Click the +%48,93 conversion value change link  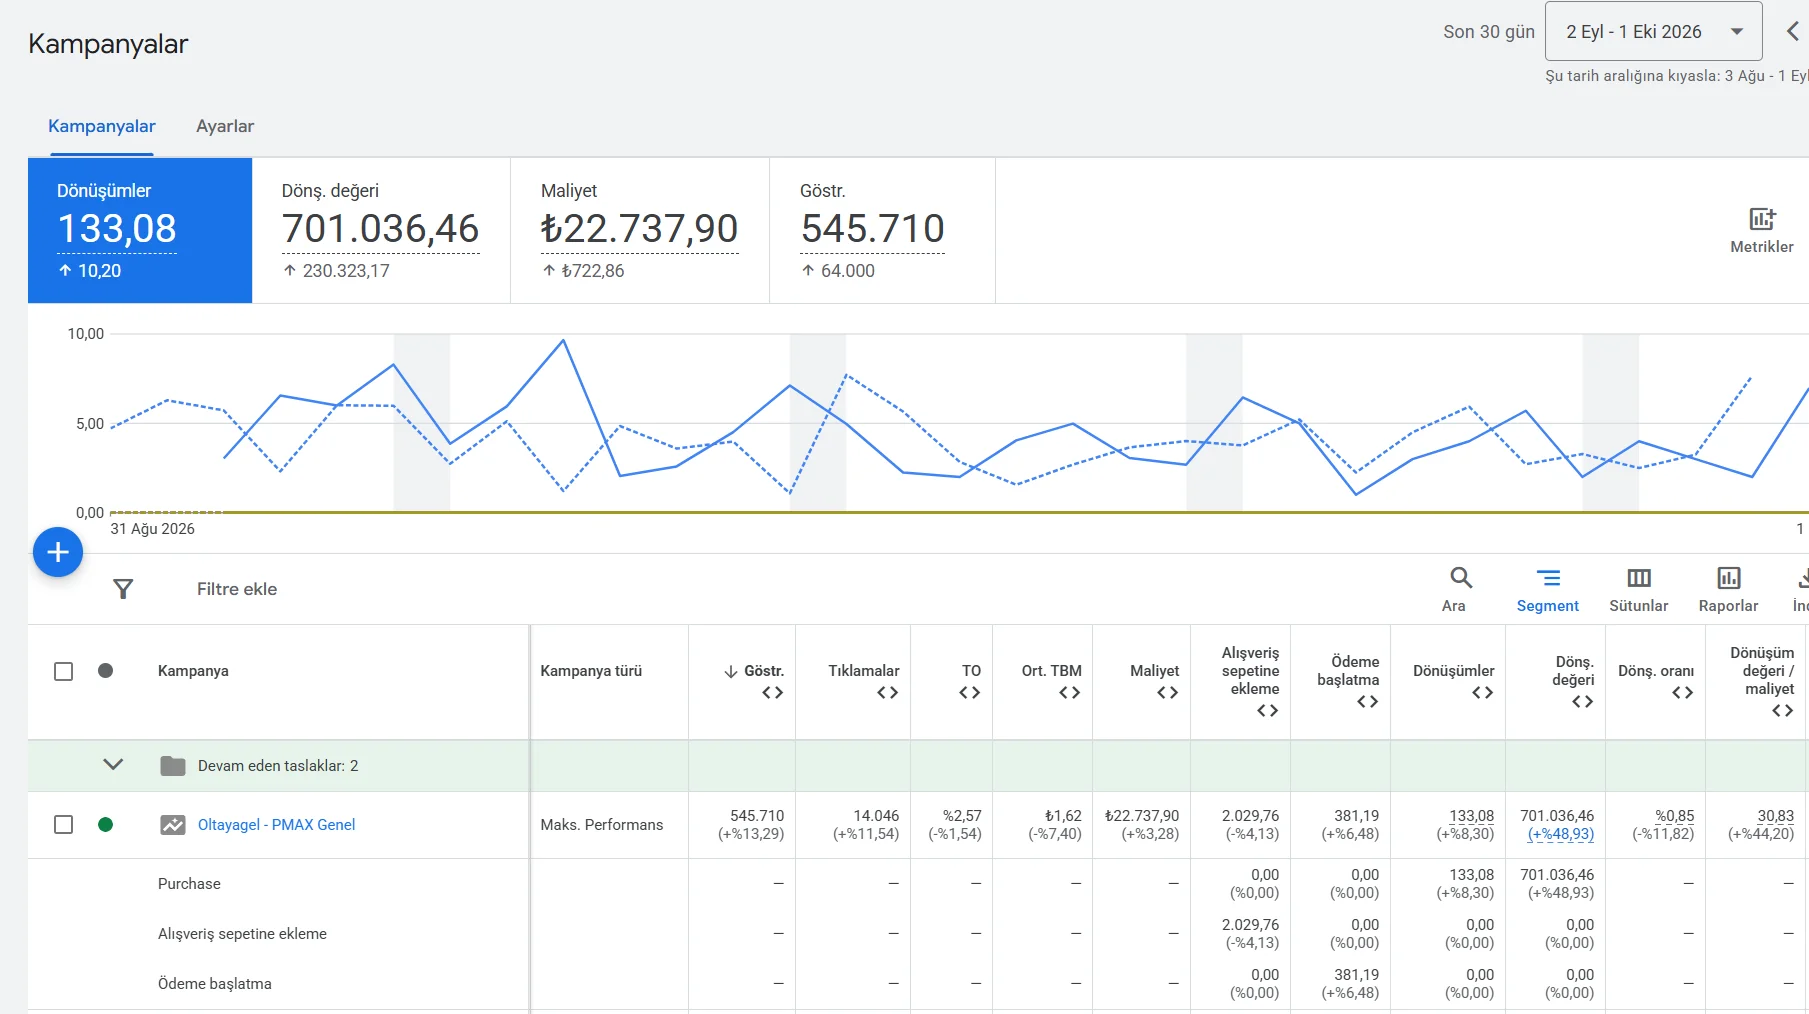pos(1560,834)
